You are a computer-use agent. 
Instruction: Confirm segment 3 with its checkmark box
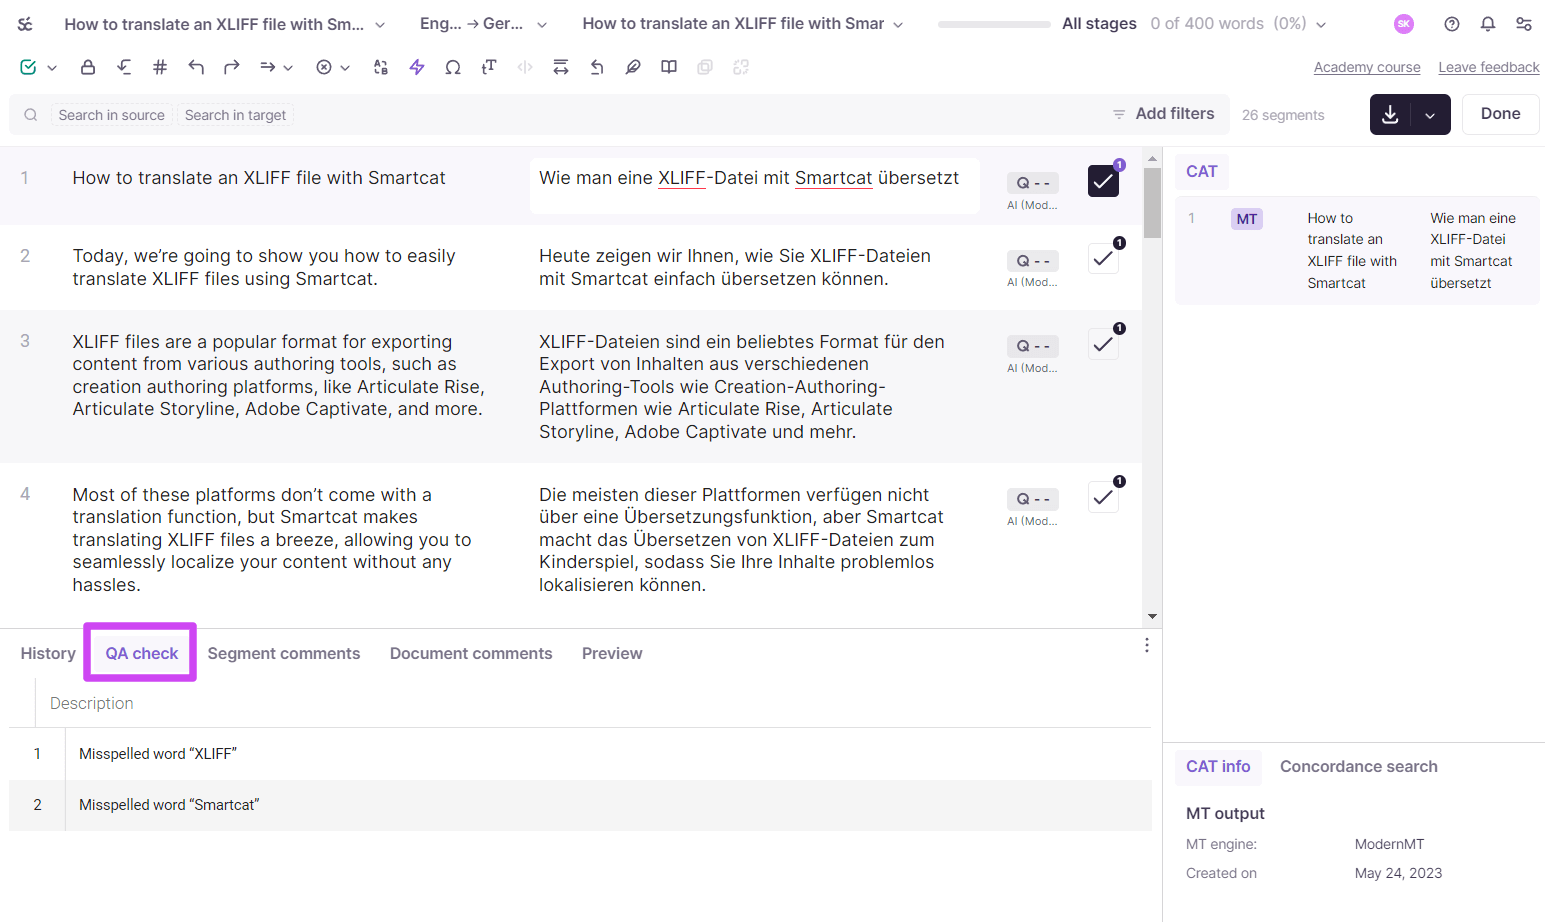(1103, 344)
